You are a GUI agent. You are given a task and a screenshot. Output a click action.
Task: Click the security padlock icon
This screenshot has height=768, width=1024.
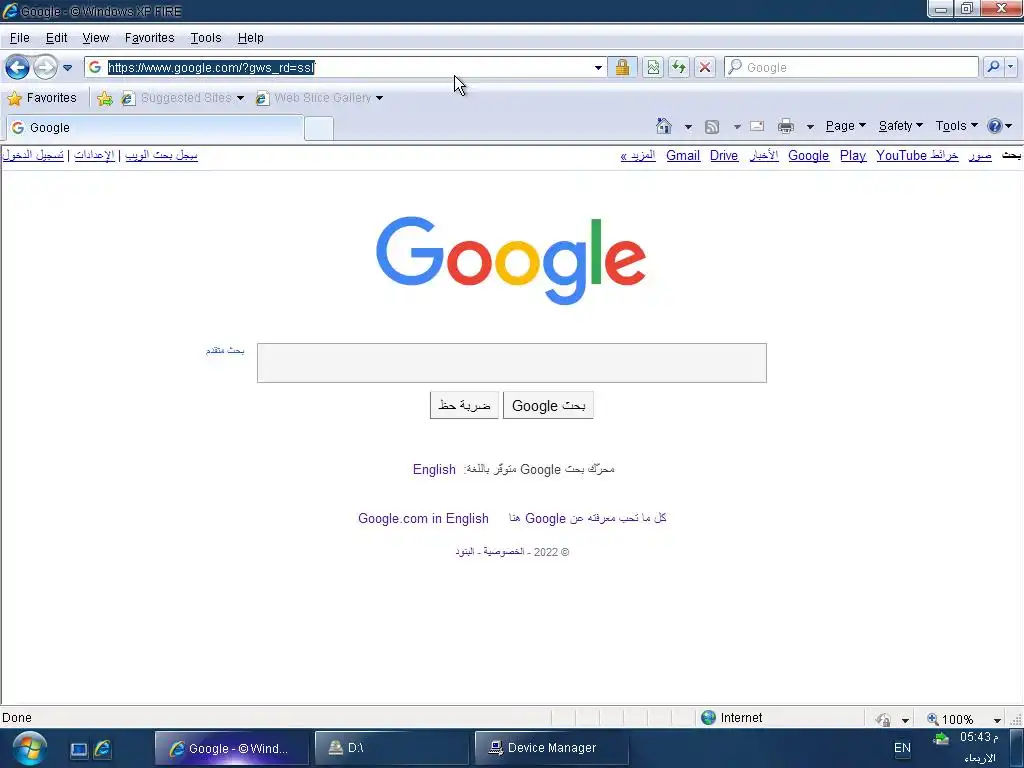coord(622,67)
